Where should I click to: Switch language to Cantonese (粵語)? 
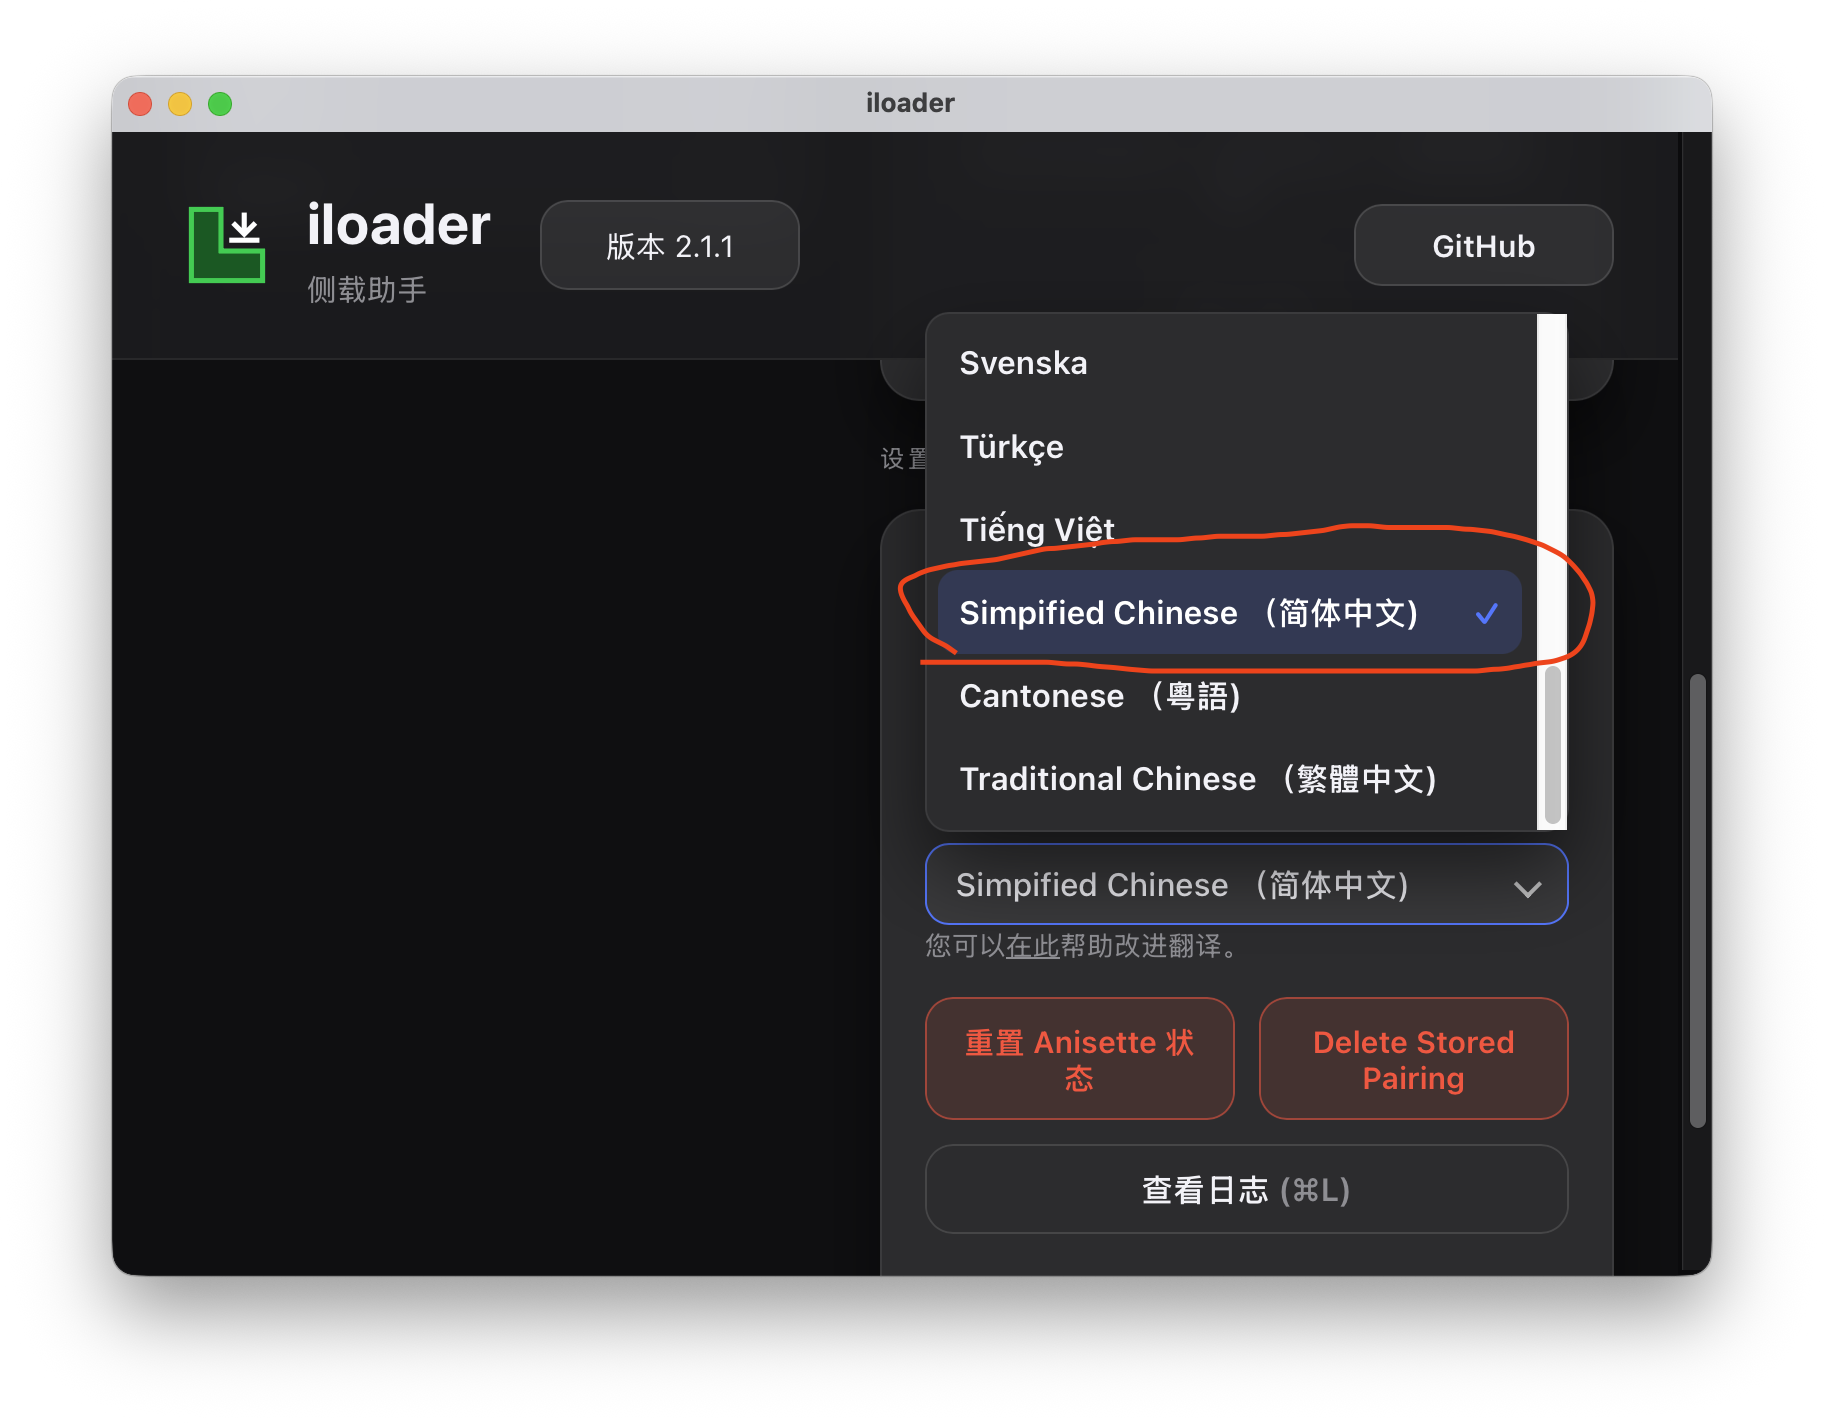click(1099, 696)
